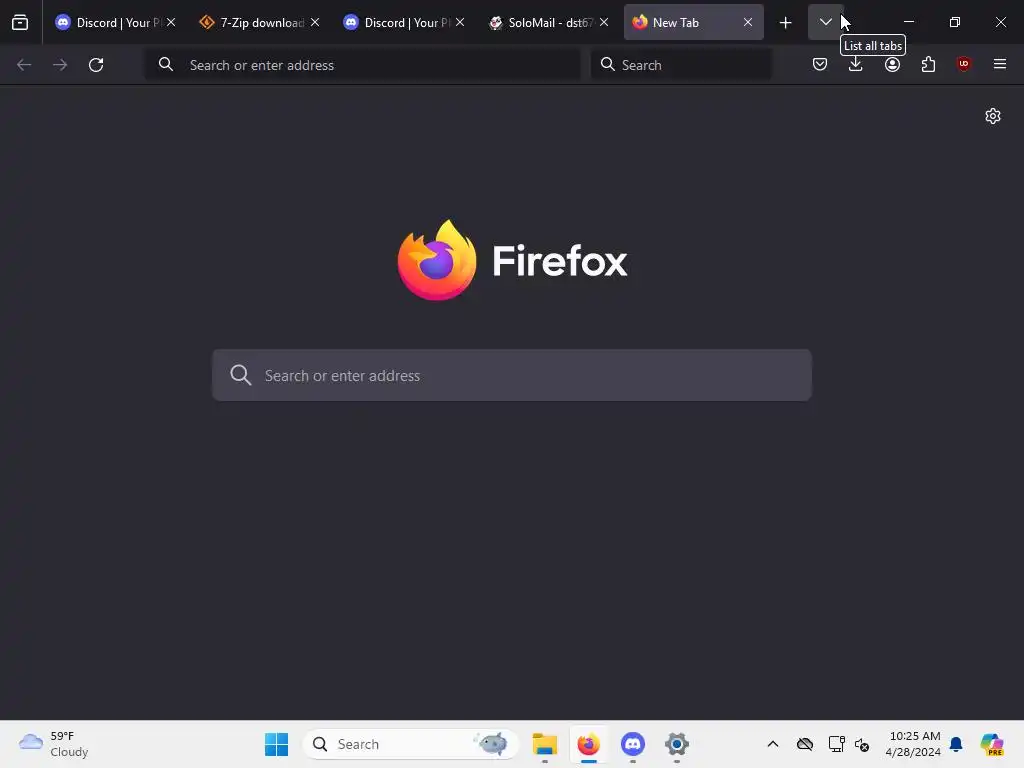Close the SoloMail tab
The width and height of the screenshot is (1024, 768).
point(604,22)
